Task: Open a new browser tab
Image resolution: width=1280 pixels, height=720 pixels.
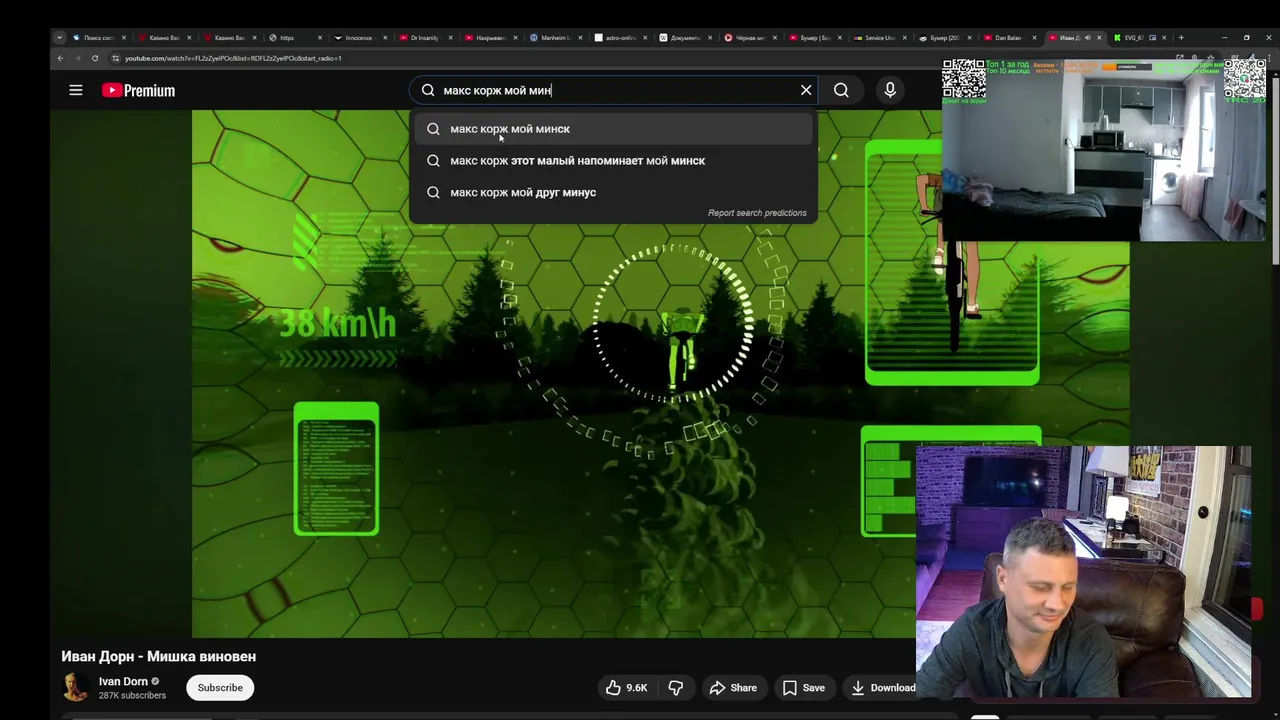Action: 1181,38
